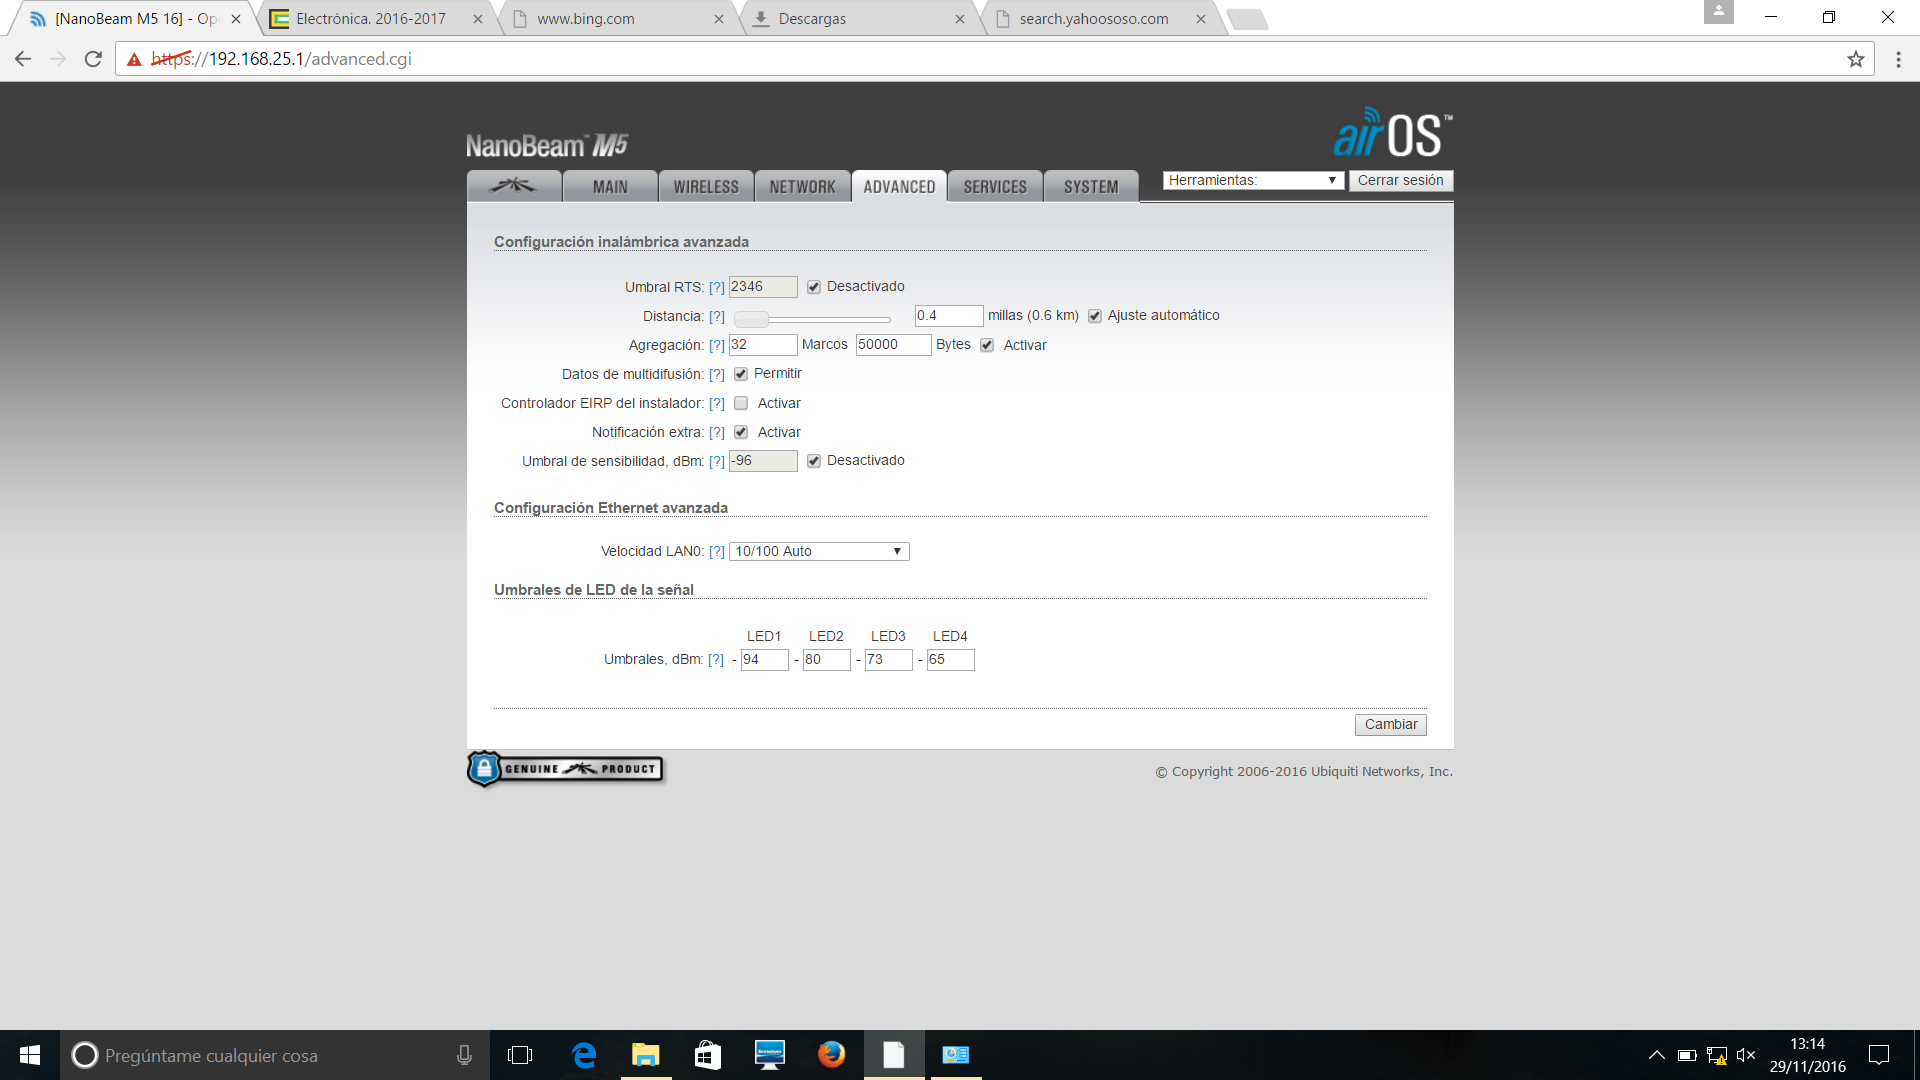The image size is (1920, 1080).
Task: Open the Lenovo monitor app icon
Action: 770,1055
